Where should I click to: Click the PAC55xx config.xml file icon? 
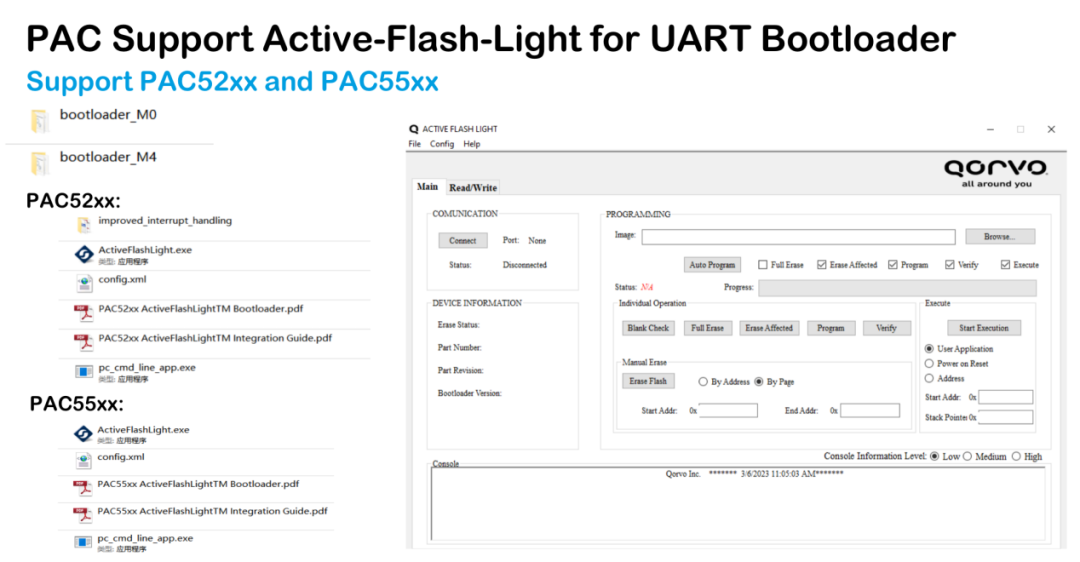[x=83, y=461]
